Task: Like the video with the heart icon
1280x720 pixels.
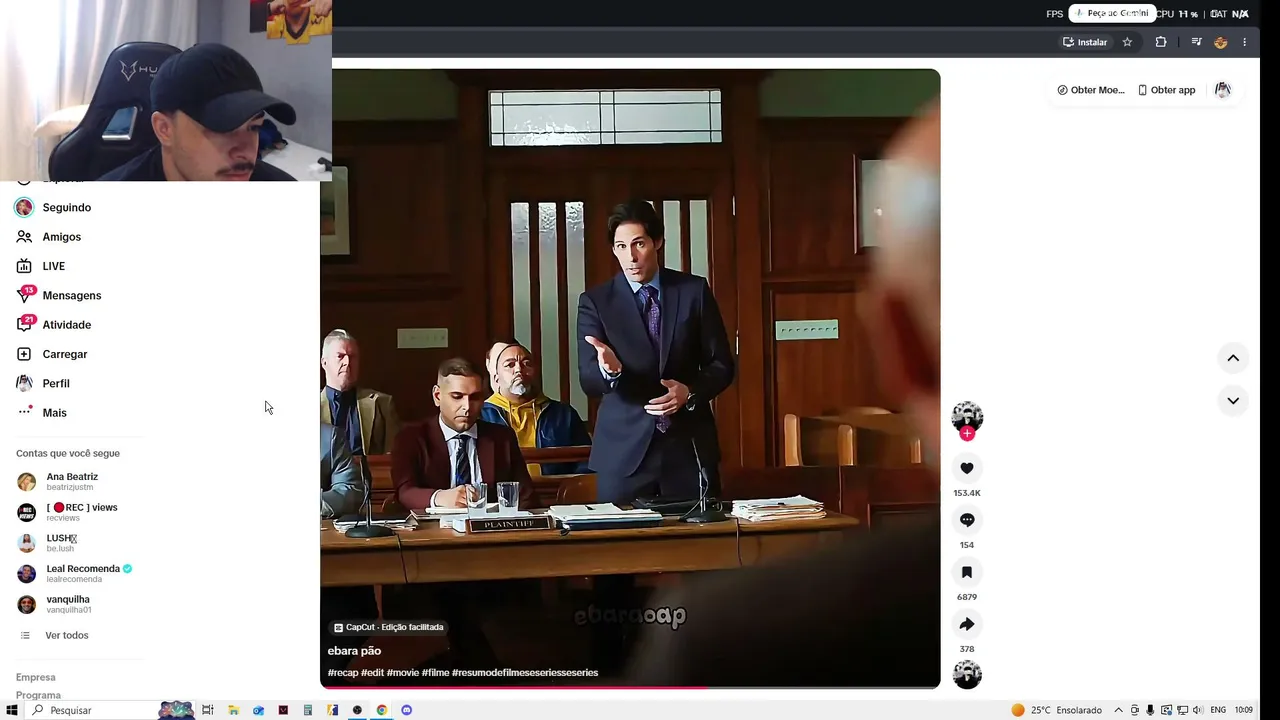Action: coord(967,468)
